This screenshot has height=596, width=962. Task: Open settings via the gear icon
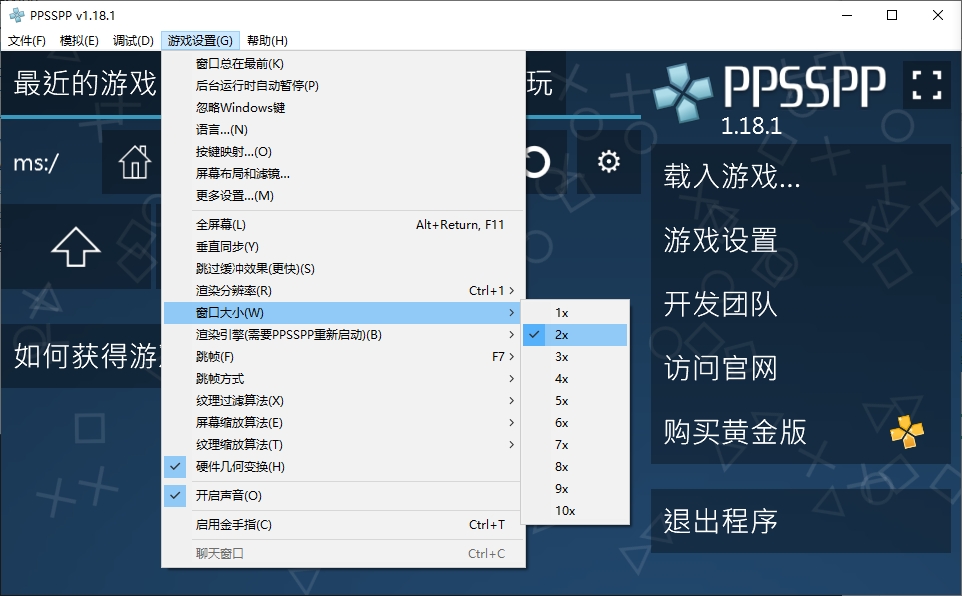pos(608,162)
